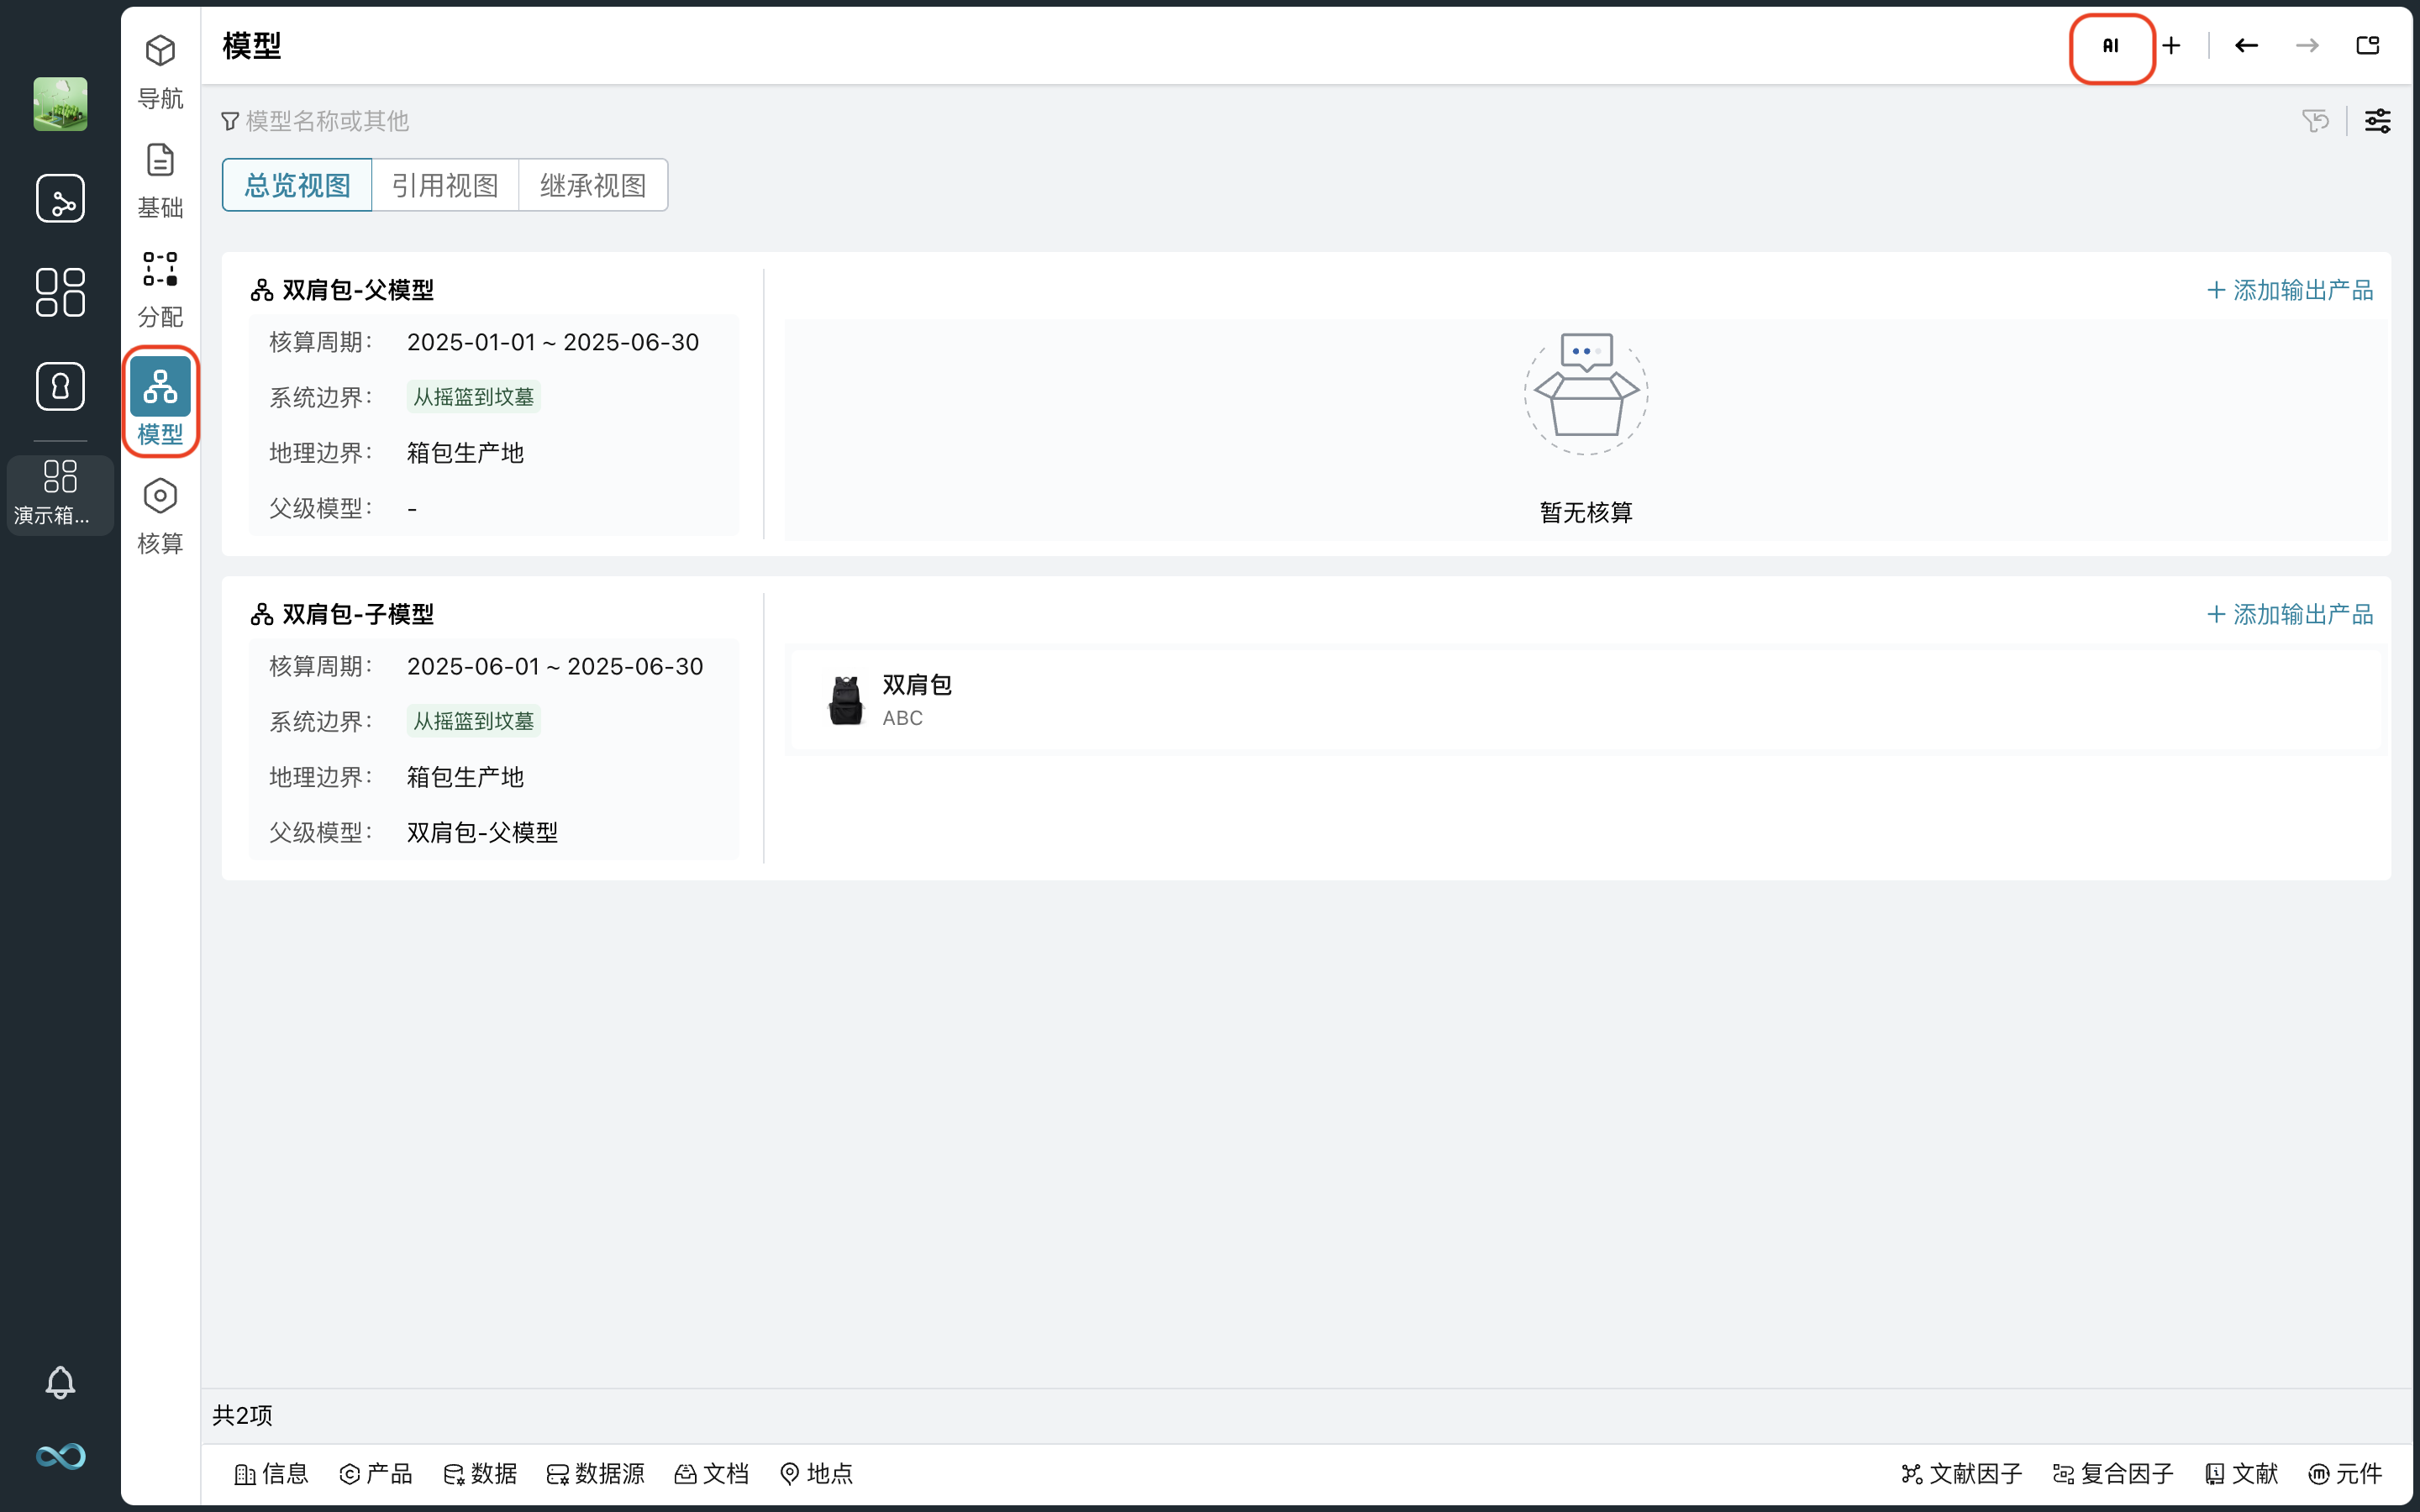This screenshot has height=1512, width=2420.
Task: Open 复合因子 in bottom bar
Action: click(2113, 1473)
